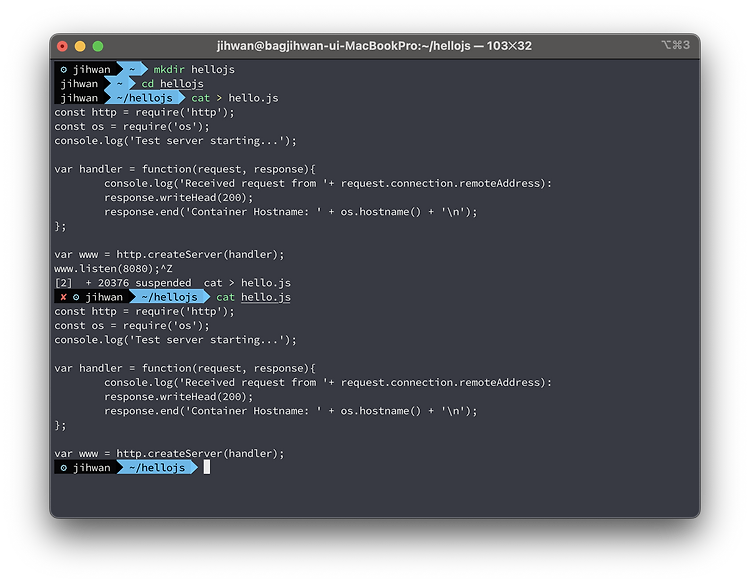Click the word 'suspended'

point(163,283)
